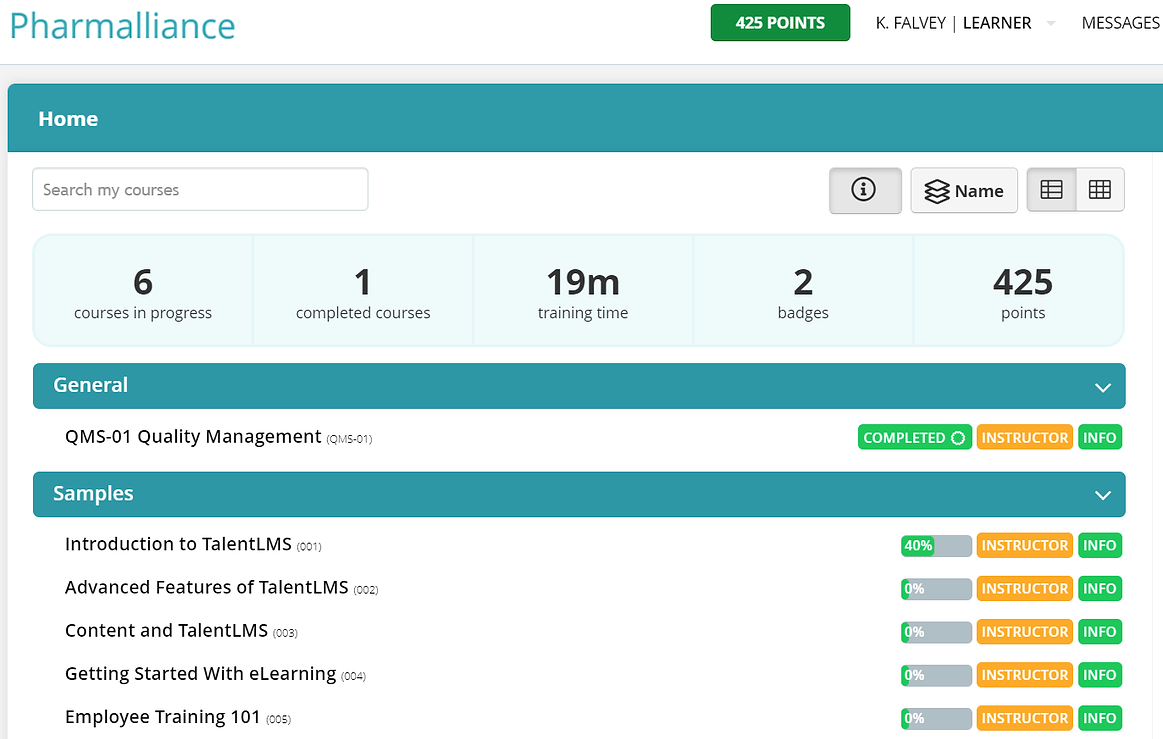Switch to grid view layout
This screenshot has width=1163, height=739.
[x=1100, y=190]
